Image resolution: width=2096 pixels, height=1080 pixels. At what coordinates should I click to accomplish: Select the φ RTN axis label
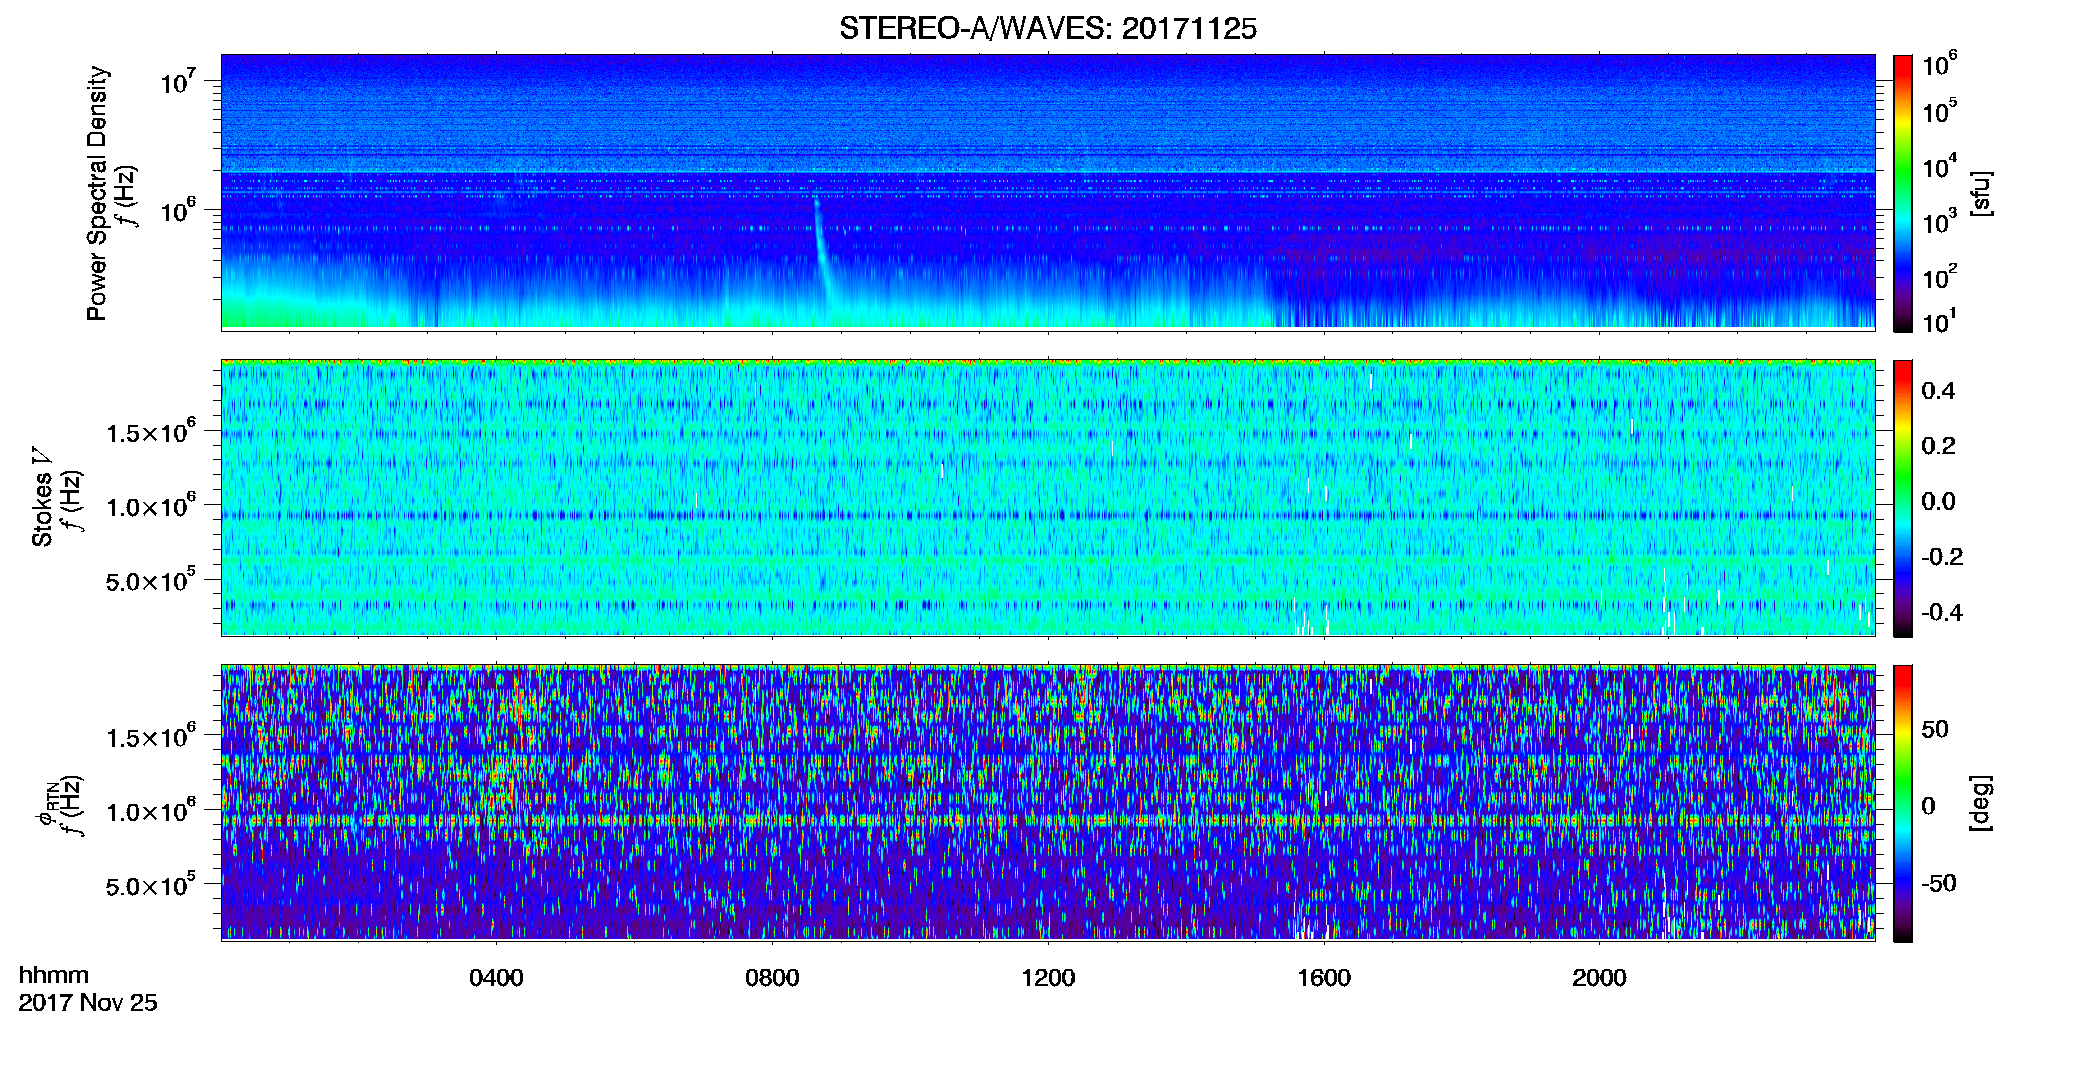tap(45, 805)
